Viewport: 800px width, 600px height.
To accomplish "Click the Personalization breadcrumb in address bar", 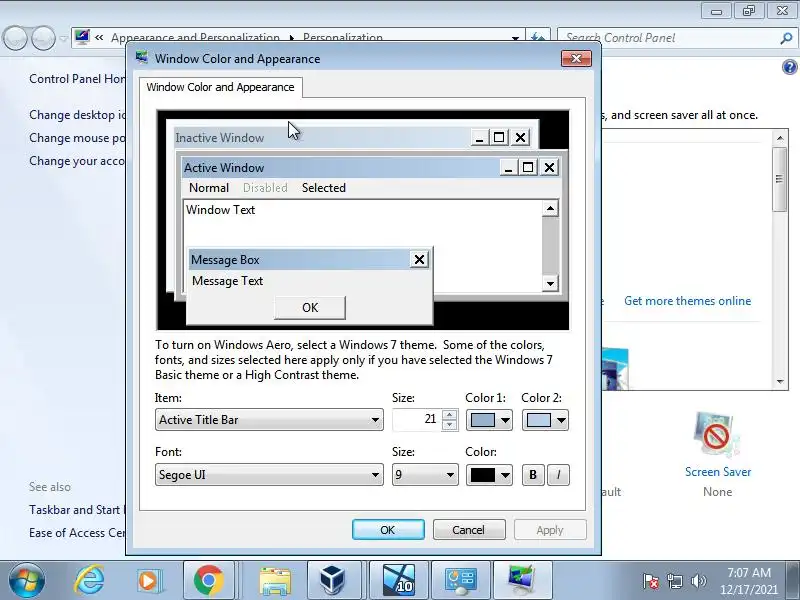I will 342,38.
